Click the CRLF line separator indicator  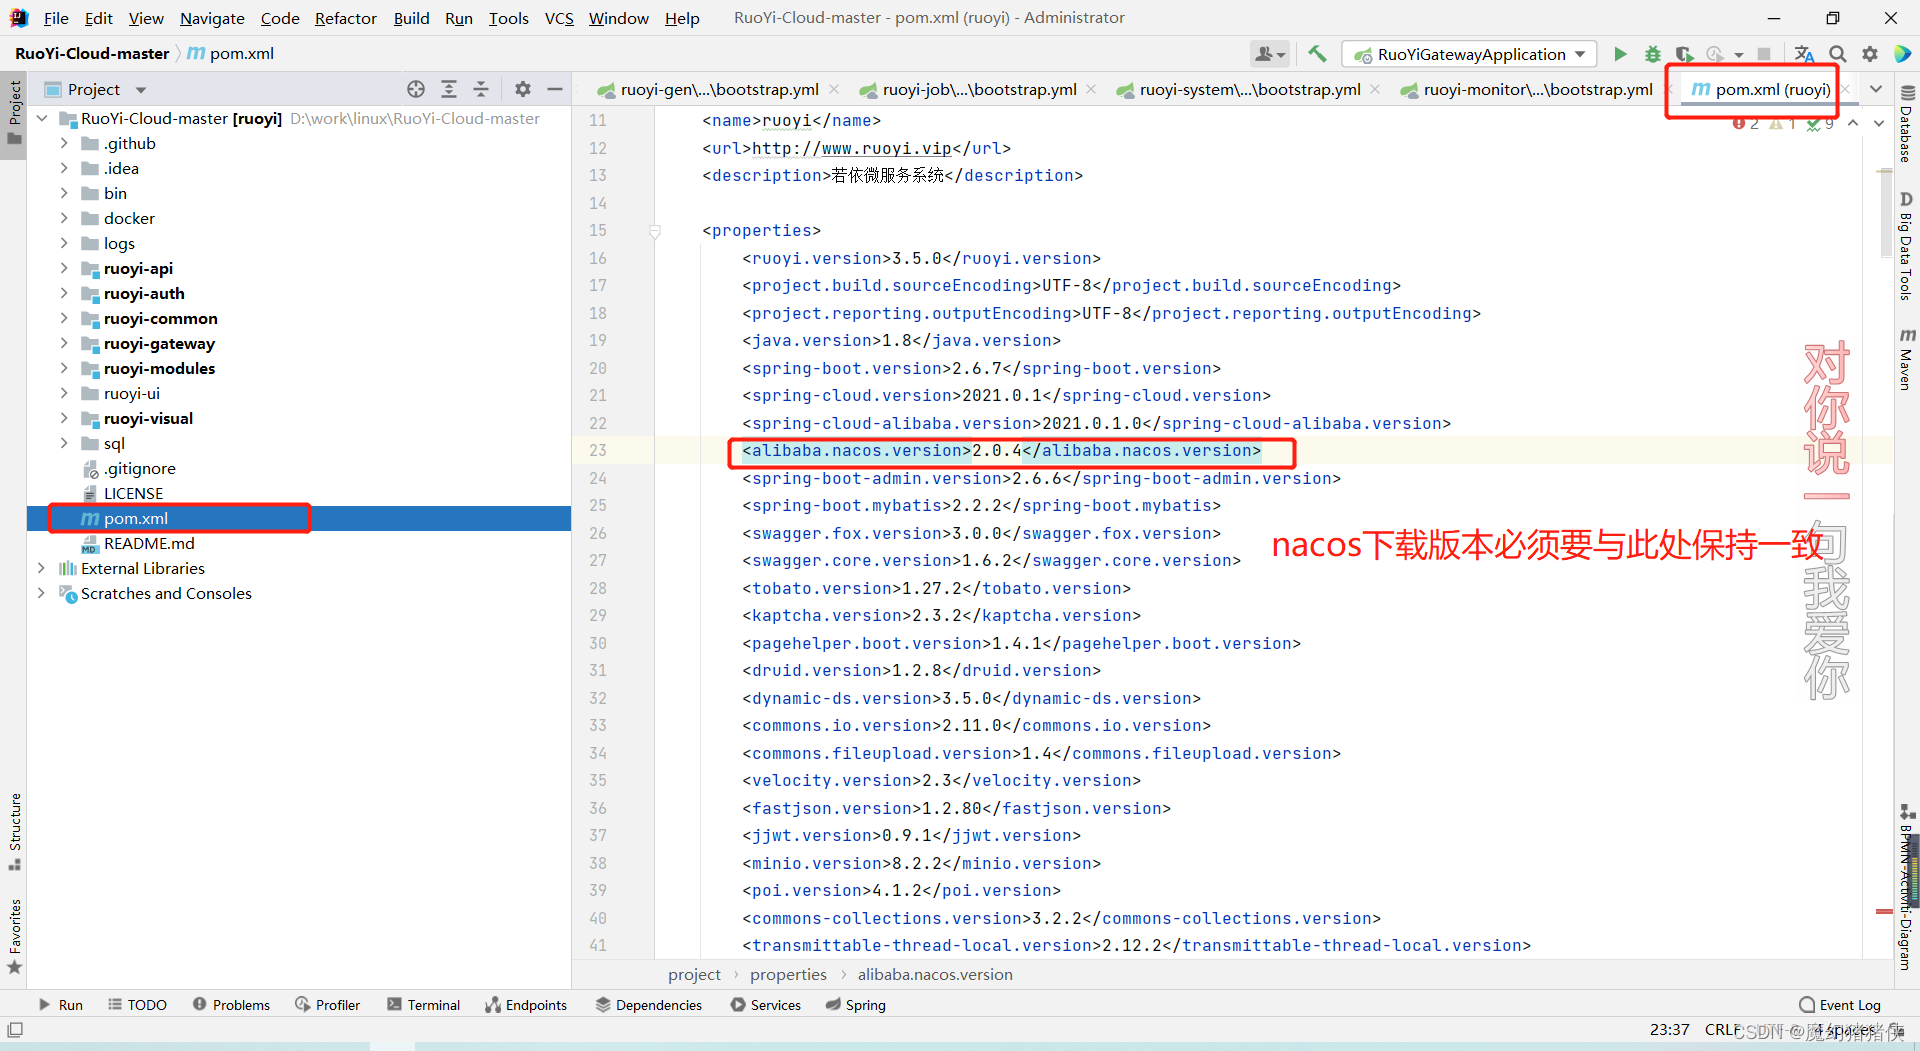pos(1723,1029)
